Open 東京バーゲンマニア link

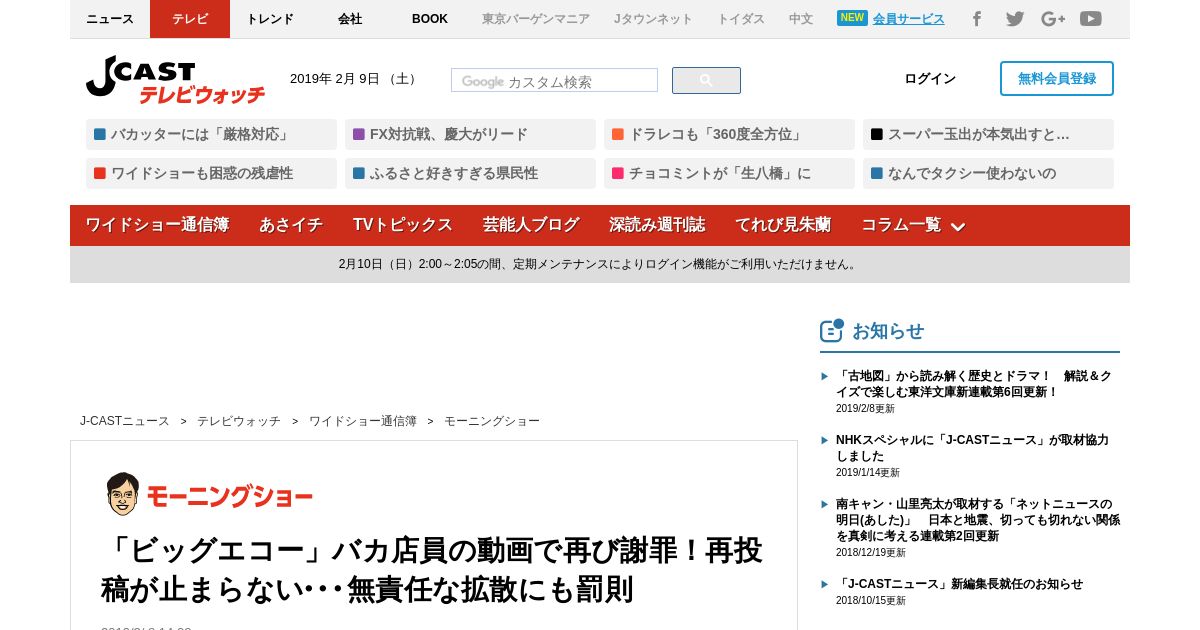[x=536, y=19]
